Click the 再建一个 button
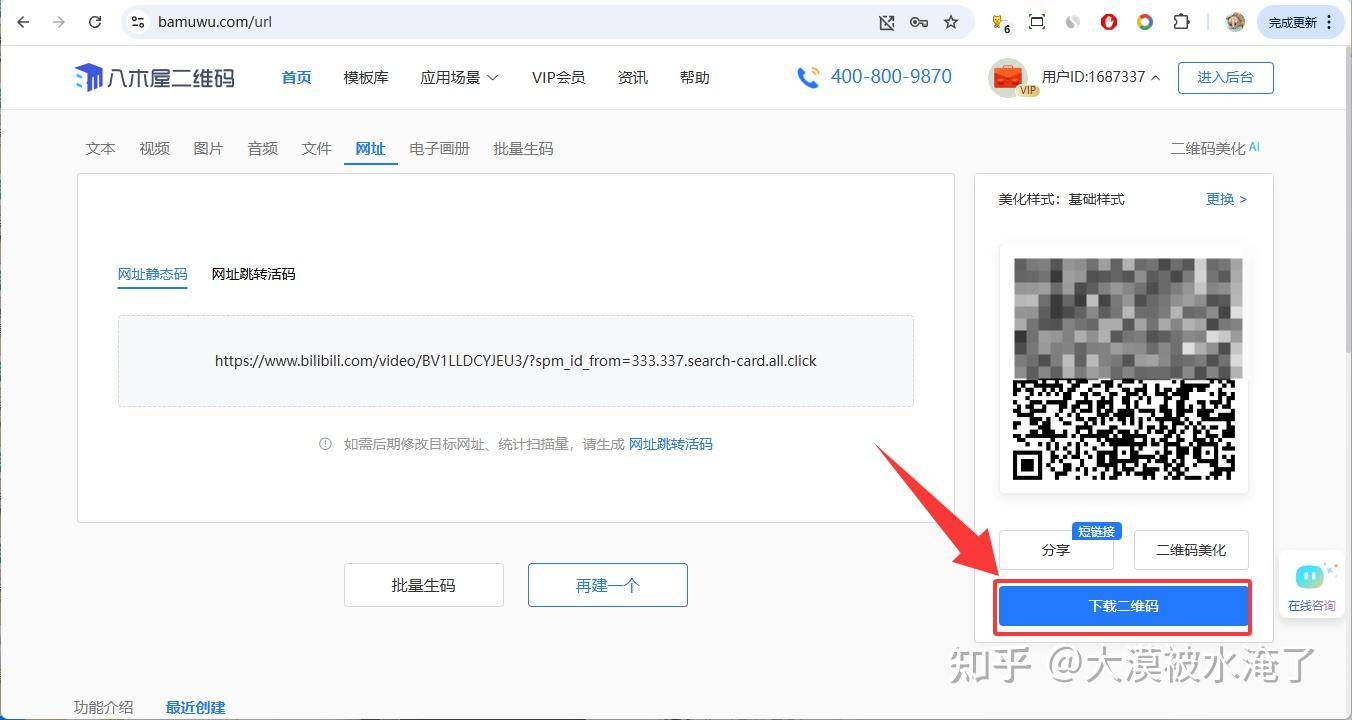 point(608,585)
